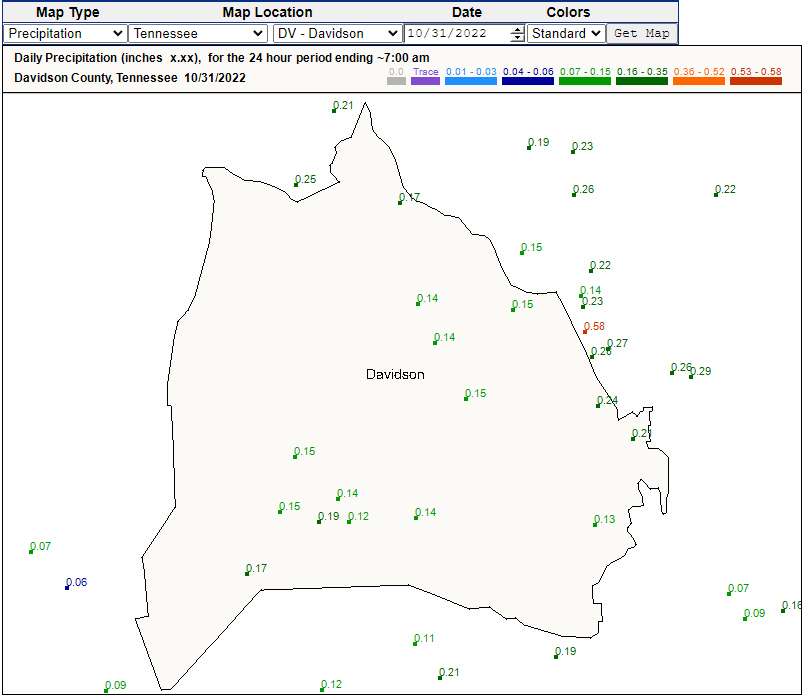Select the 0.19 station marker near southeast border
809x700 pixels.
[x=556, y=657]
